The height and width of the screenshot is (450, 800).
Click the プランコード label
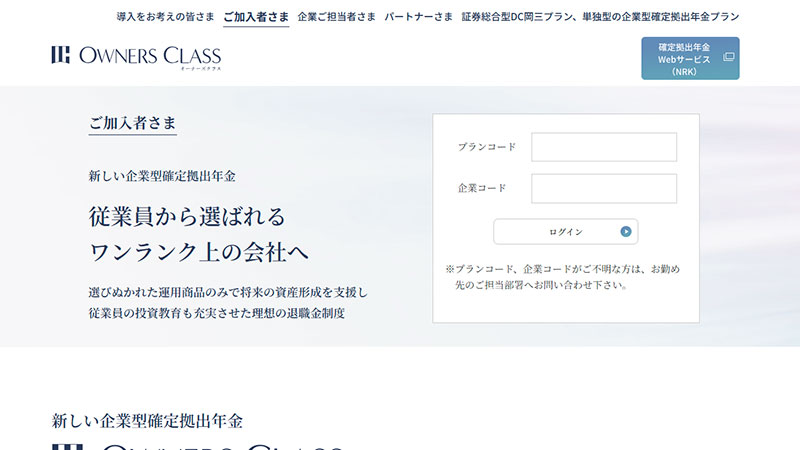(x=487, y=147)
